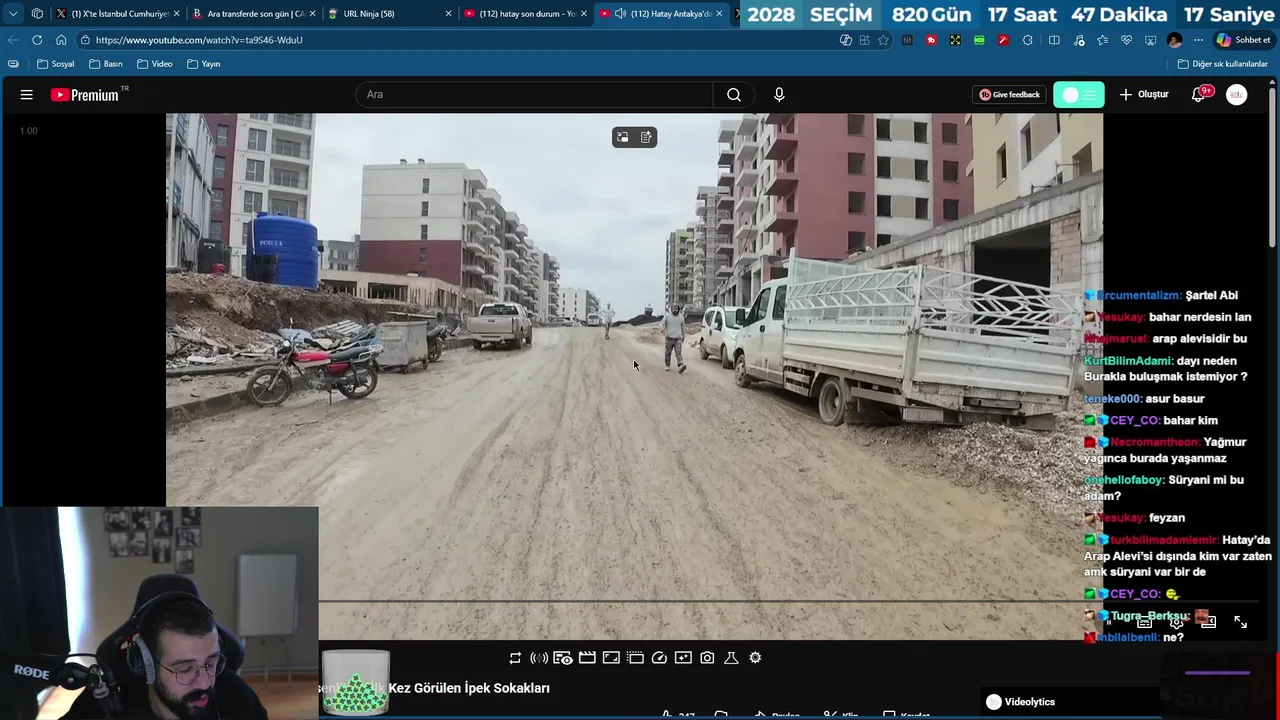Click the audio boost waves icon

pyautogui.click(x=539, y=658)
